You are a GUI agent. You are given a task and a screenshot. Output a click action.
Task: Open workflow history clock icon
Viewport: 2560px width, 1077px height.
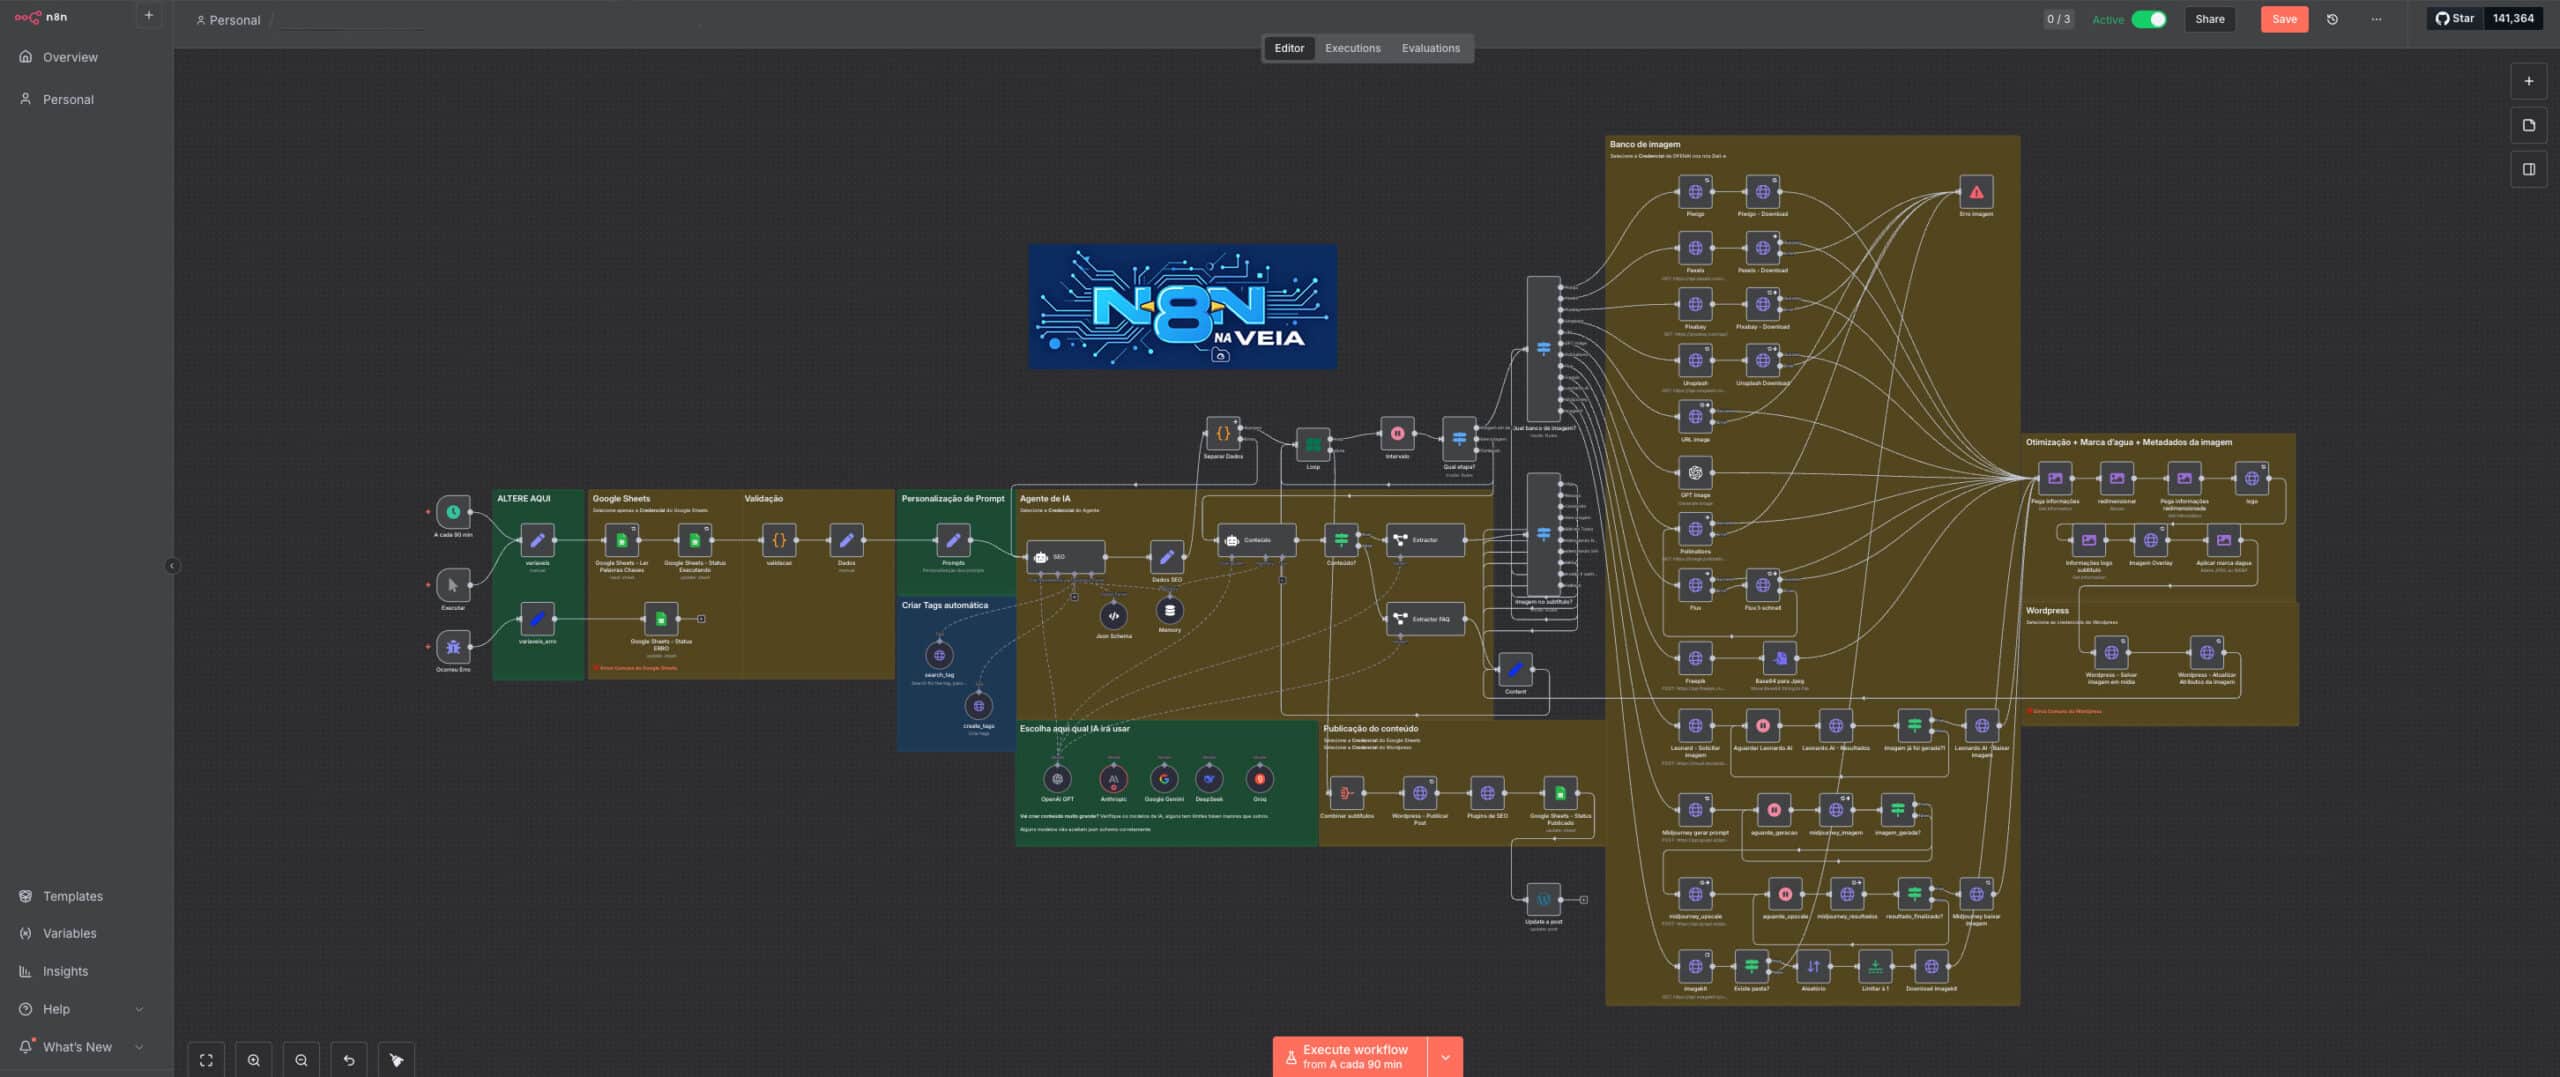(x=2332, y=19)
